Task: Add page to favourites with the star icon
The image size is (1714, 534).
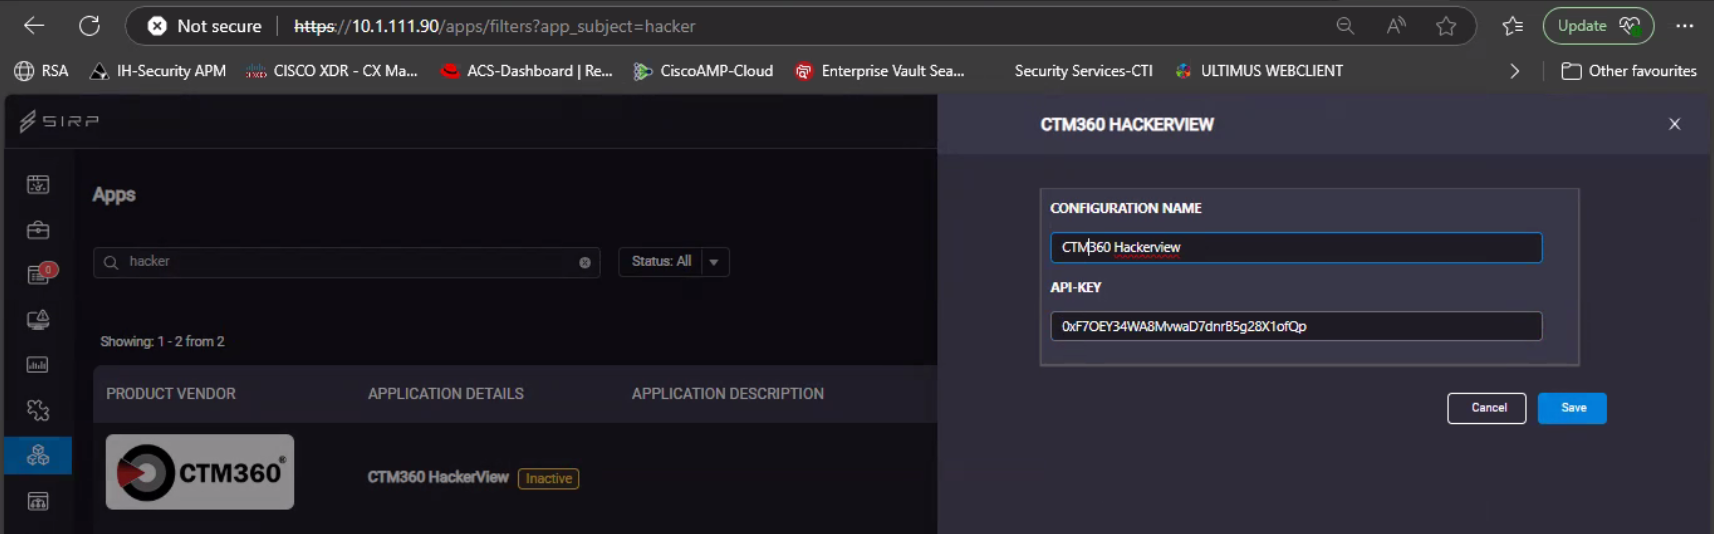Action: click(x=1446, y=26)
